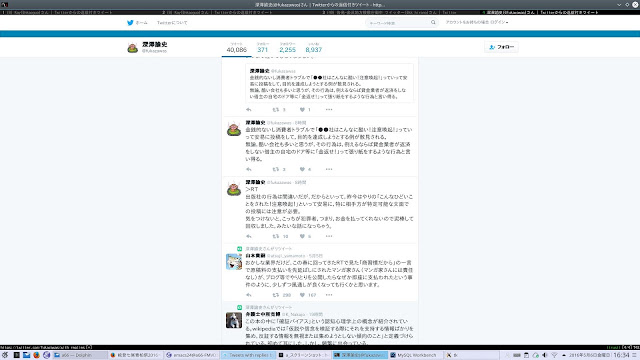This screenshot has width=640, height=360.
Task: Launch Firefox from the panel quick-launch icon
Action: coord(36,355)
